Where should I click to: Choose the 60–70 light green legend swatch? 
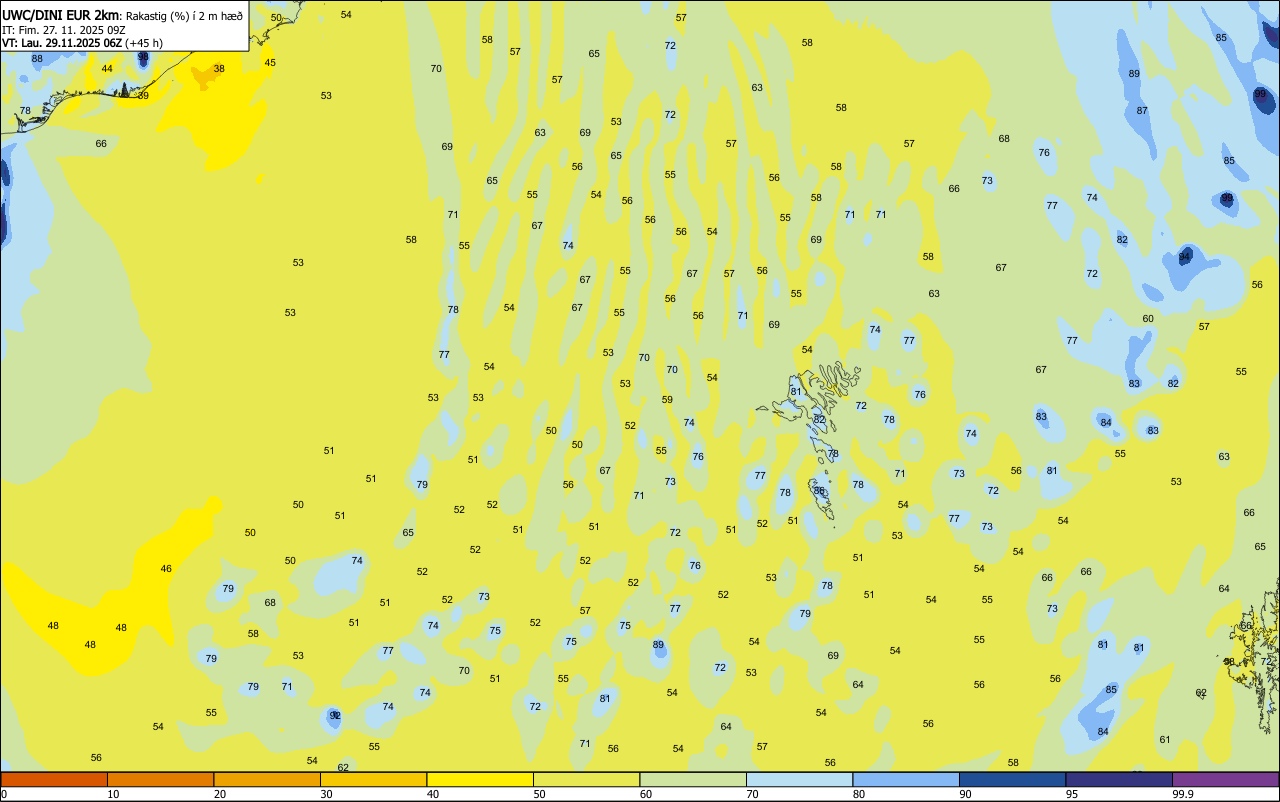coord(693,779)
